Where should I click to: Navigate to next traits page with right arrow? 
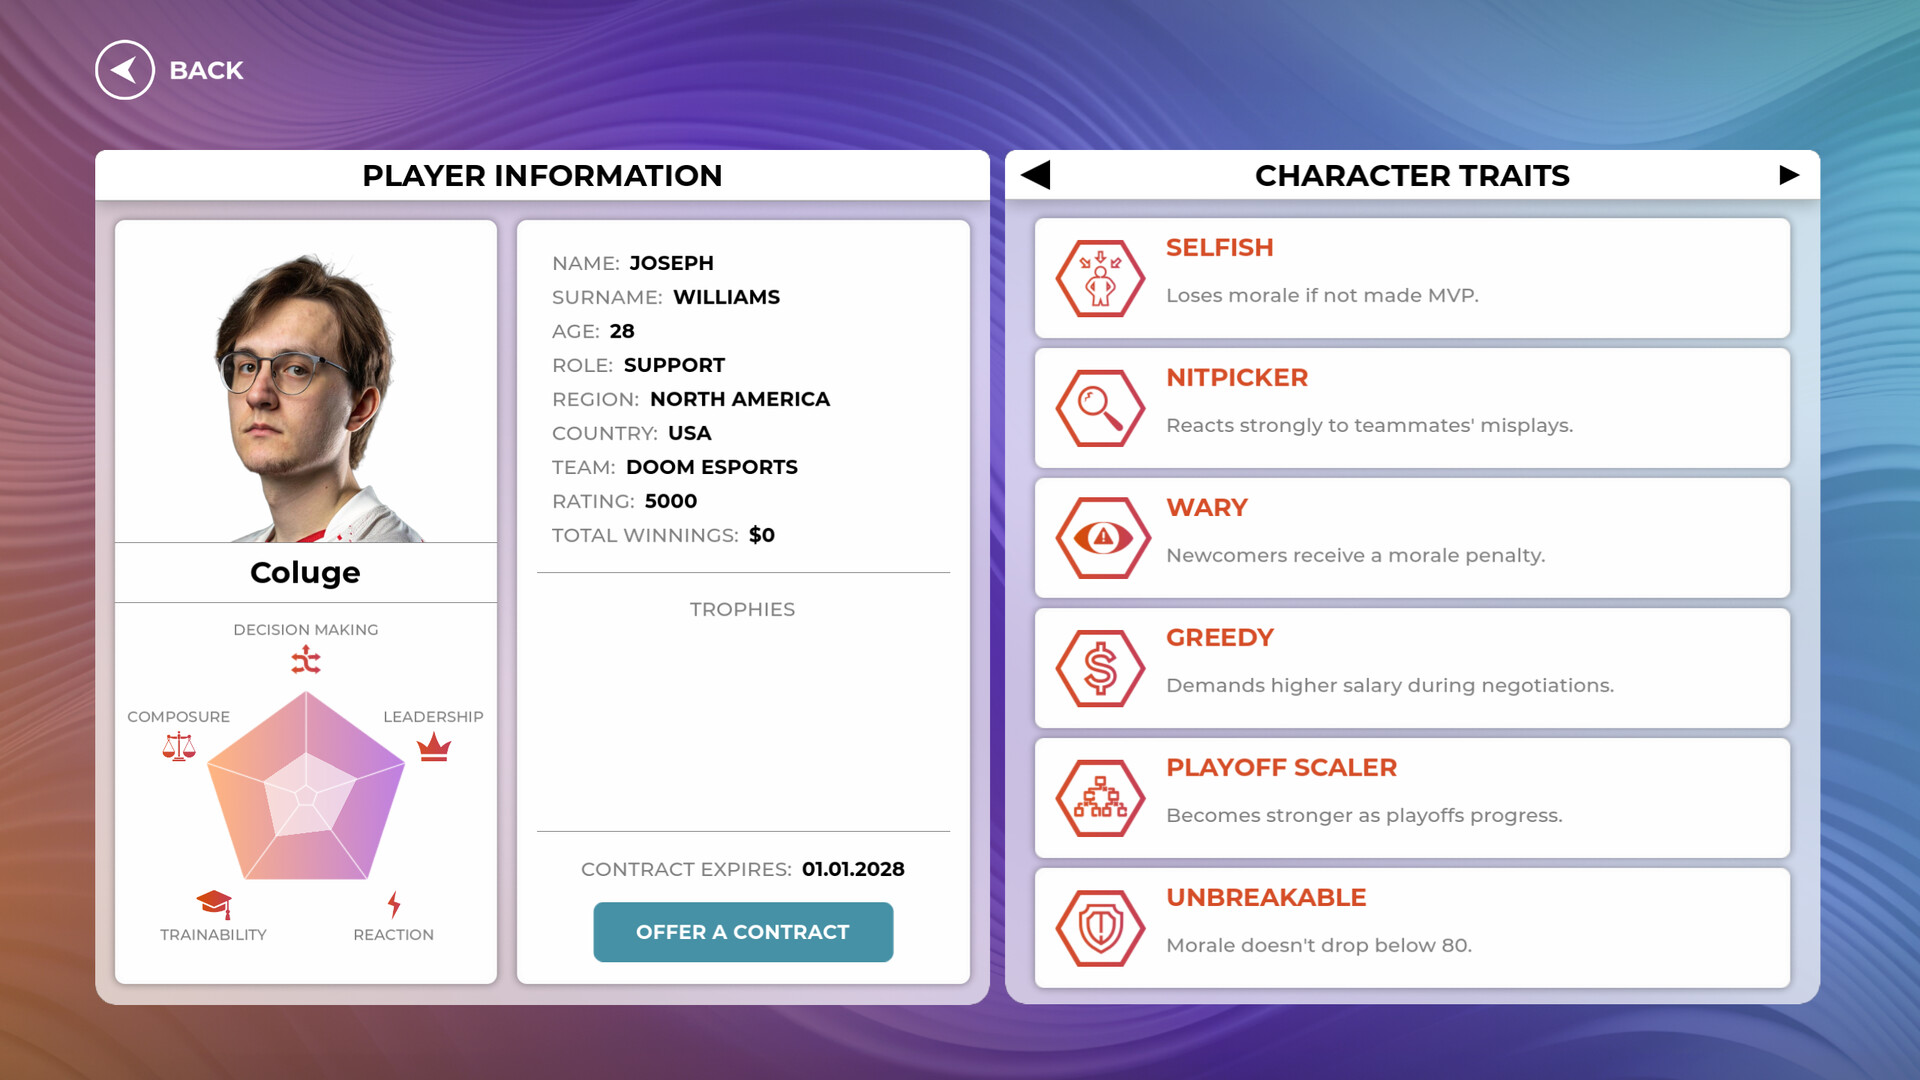click(x=1789, y=174)
